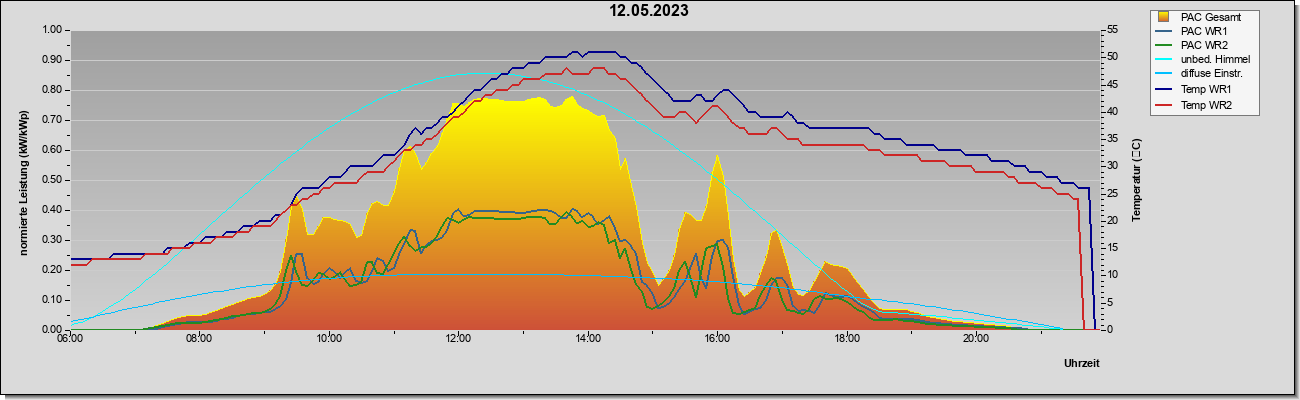
Task: Click the 0.30 value on power axis
Action: coord(51,240)
